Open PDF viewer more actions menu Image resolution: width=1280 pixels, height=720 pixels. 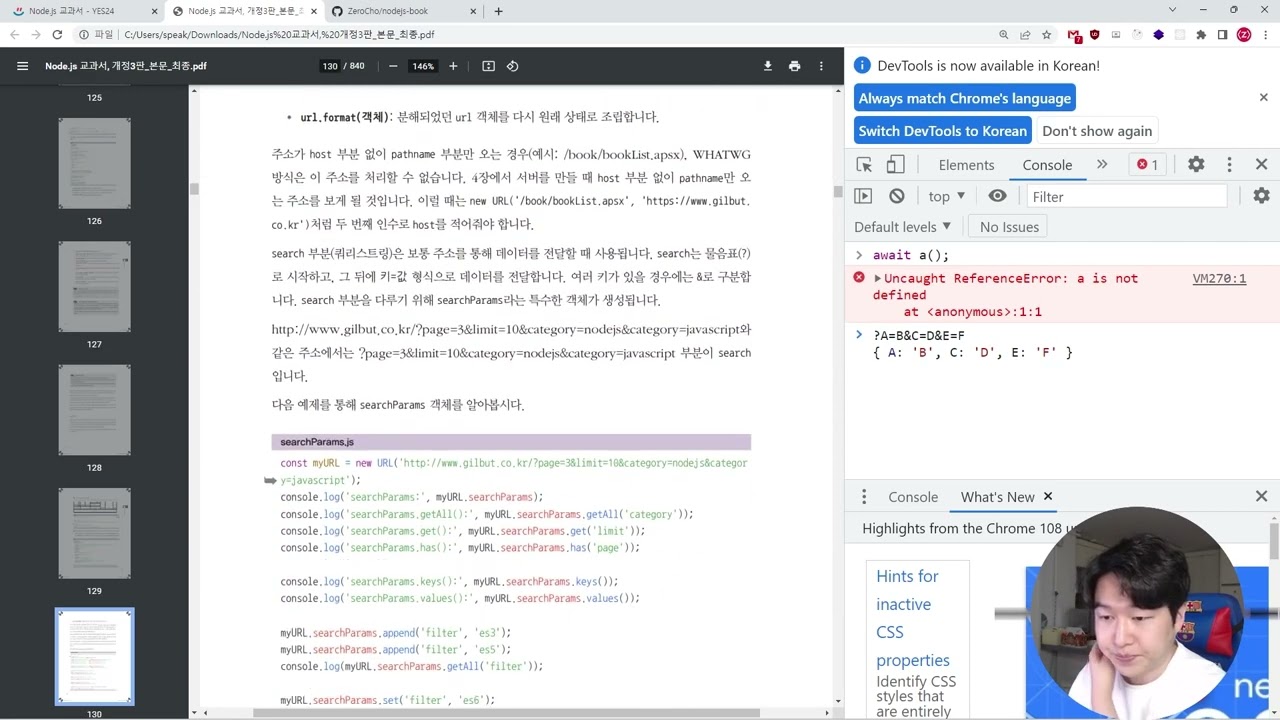pos(821,66)
